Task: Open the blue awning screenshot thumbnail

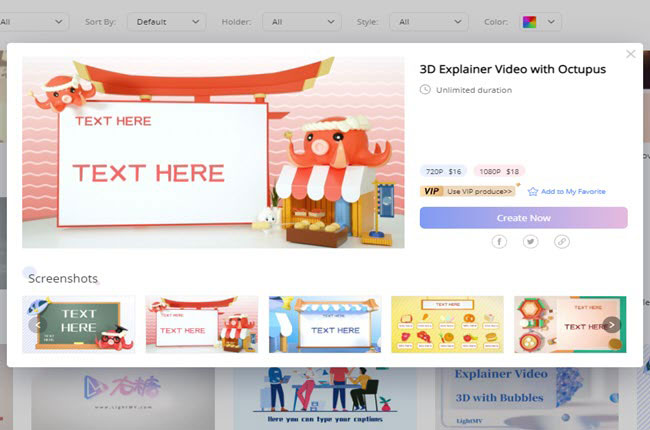Action: [325, 324]
